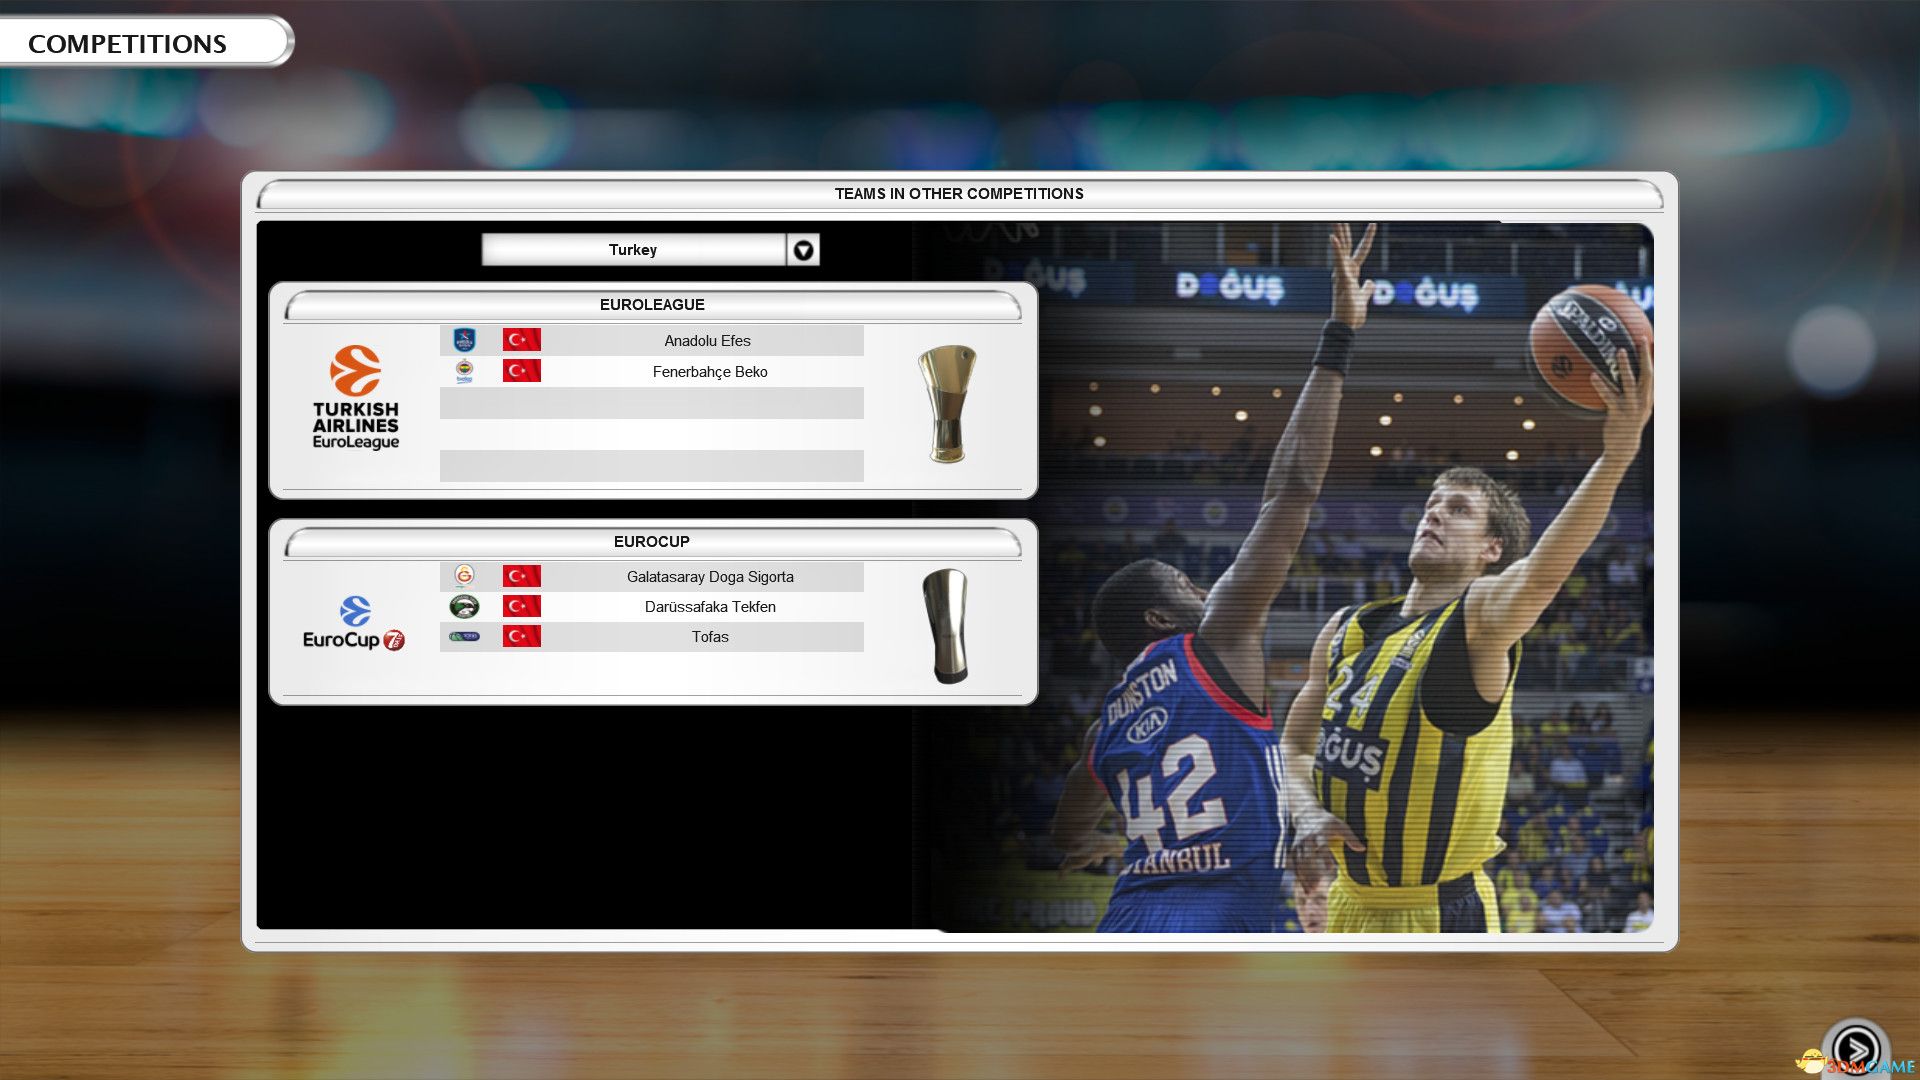The height and width of the screenshot is (1080, 1920).
Task: Click the Fenerbahçe Beko club logo
Action: click(464, 371)
